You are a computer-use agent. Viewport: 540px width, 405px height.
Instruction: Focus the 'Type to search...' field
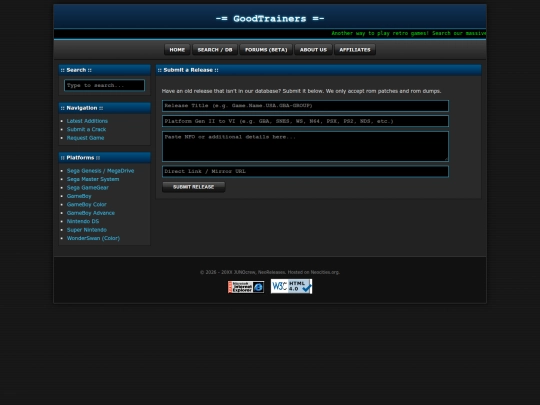[104, 85]
